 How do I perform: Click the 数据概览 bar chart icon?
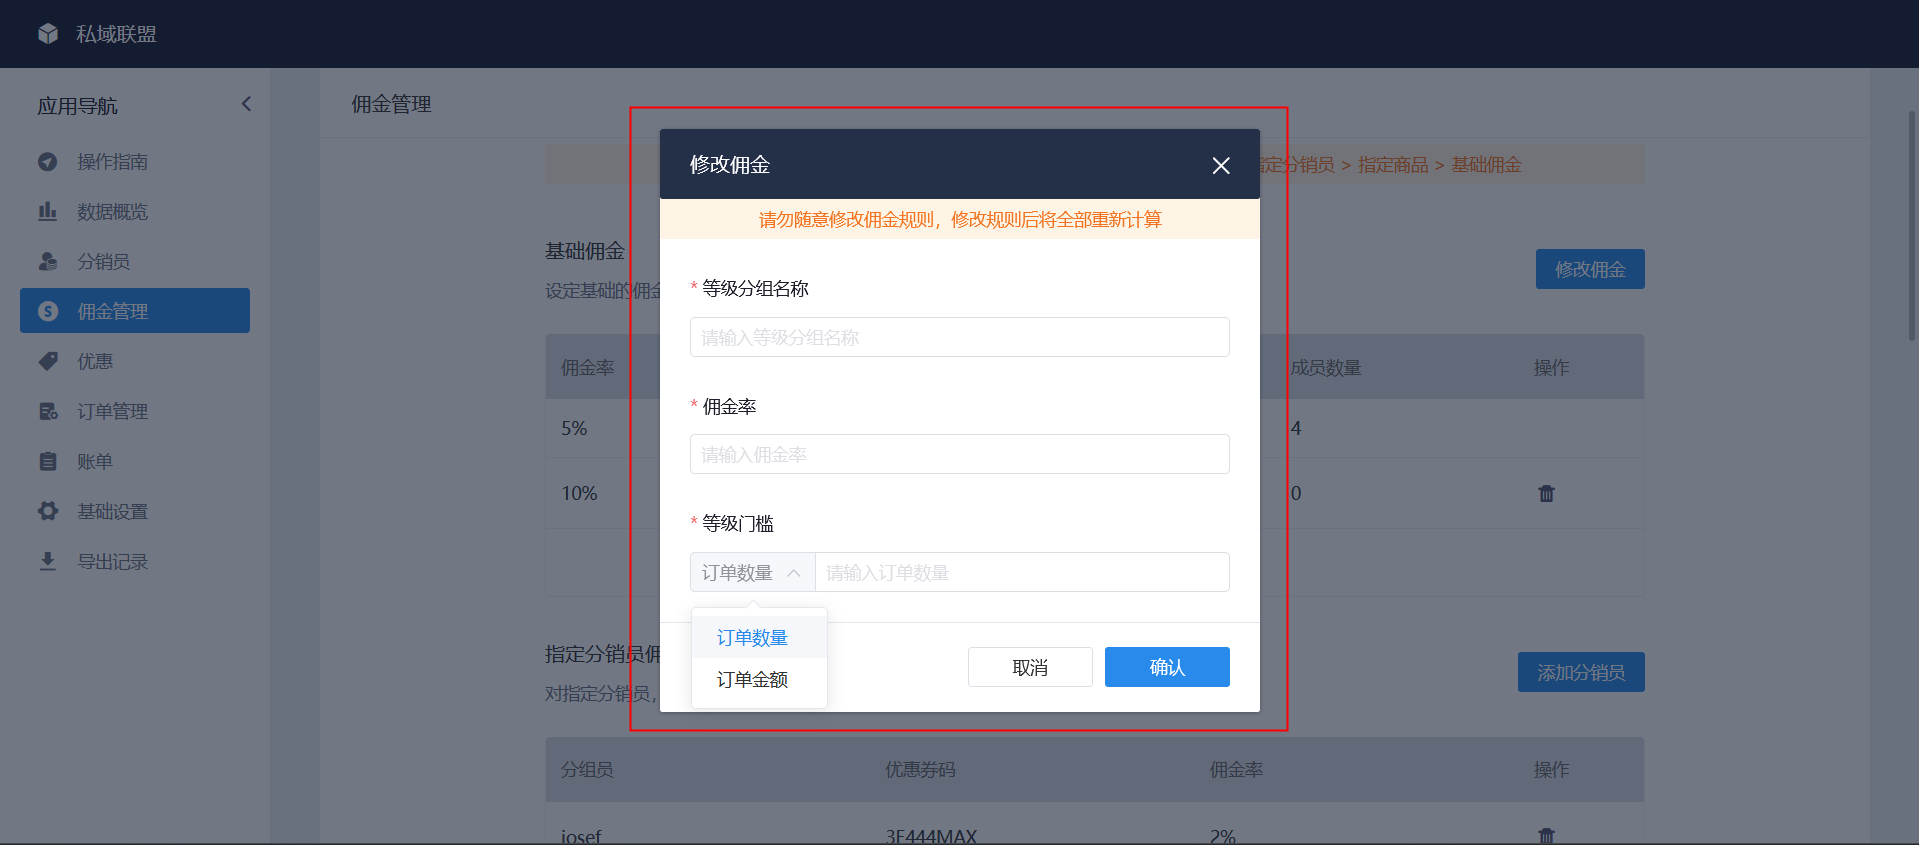pyautogui.click(x=48, y=212)
